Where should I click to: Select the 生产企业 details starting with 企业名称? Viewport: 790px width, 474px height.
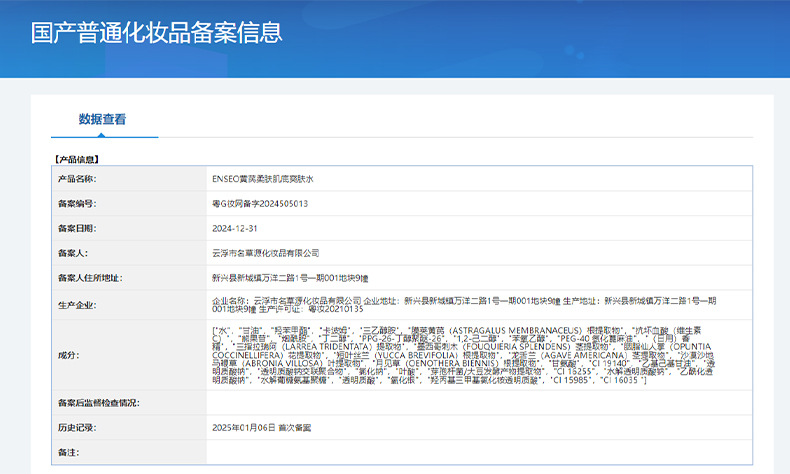point(464,305)
